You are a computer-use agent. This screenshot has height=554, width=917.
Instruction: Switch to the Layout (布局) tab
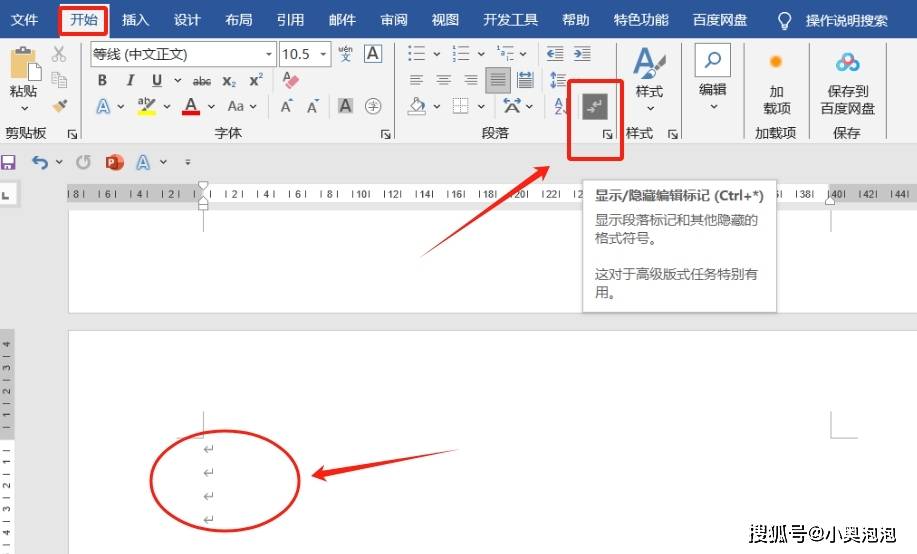[239, 20]
